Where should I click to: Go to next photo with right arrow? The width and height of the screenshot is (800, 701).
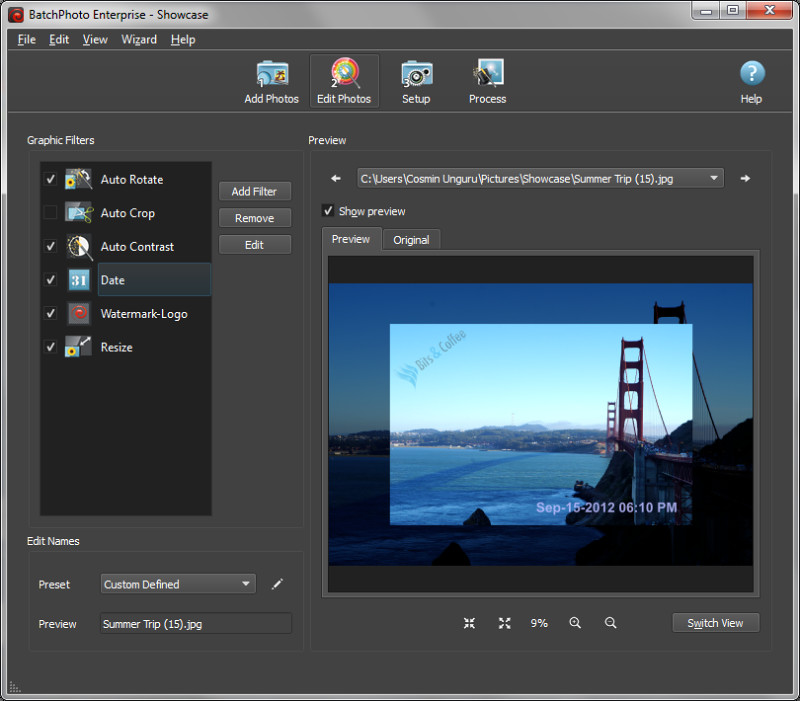tap(745, 179)
